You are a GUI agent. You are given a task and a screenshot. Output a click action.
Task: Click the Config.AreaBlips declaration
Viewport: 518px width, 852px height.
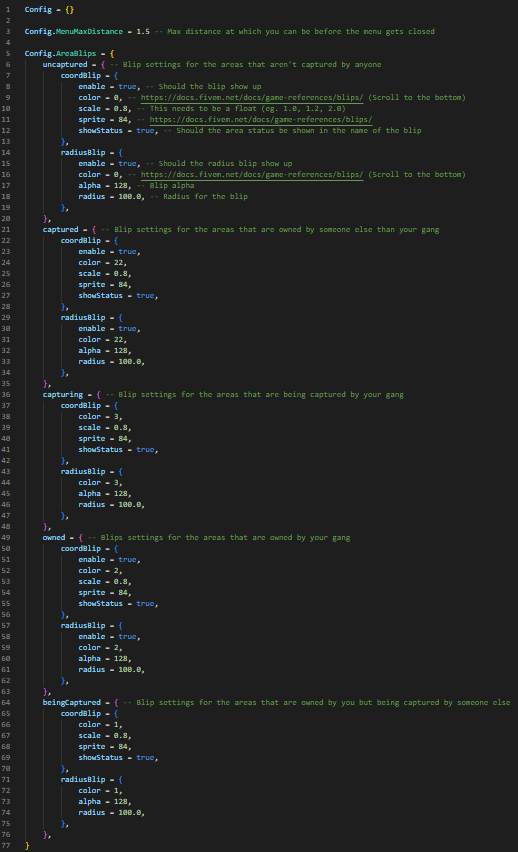60,53
